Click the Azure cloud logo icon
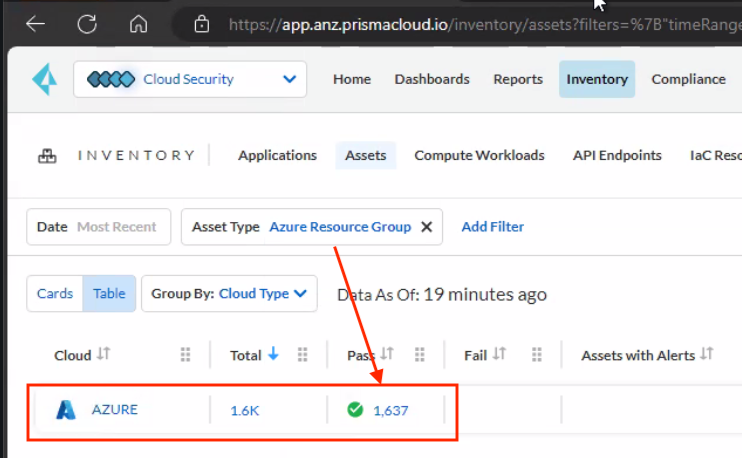 pyautogui.click(x=66, y=409)
